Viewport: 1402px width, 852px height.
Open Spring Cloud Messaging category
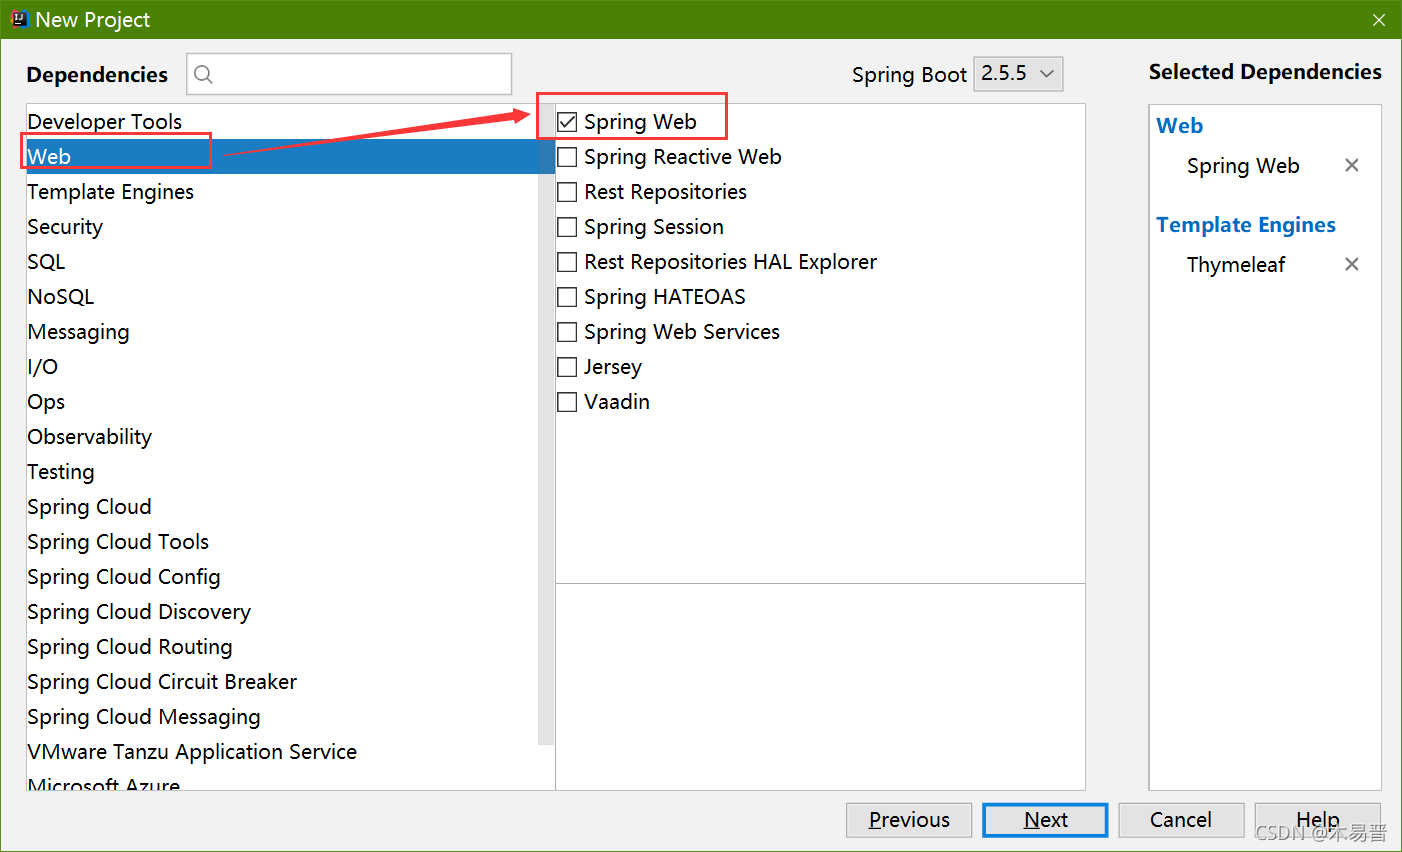282,717
